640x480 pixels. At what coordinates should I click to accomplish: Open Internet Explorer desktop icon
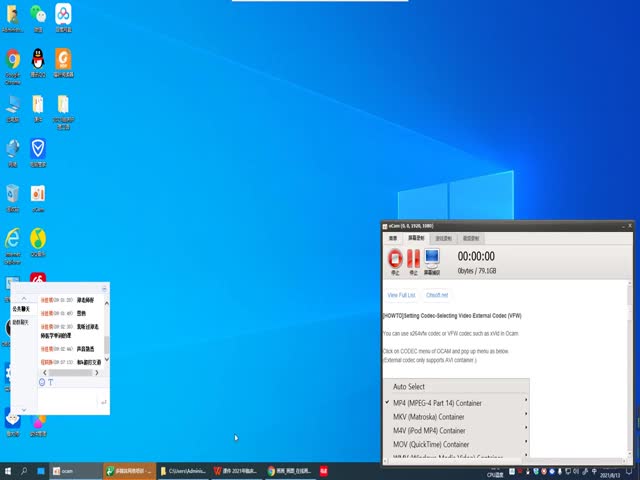tap(13, 238)
